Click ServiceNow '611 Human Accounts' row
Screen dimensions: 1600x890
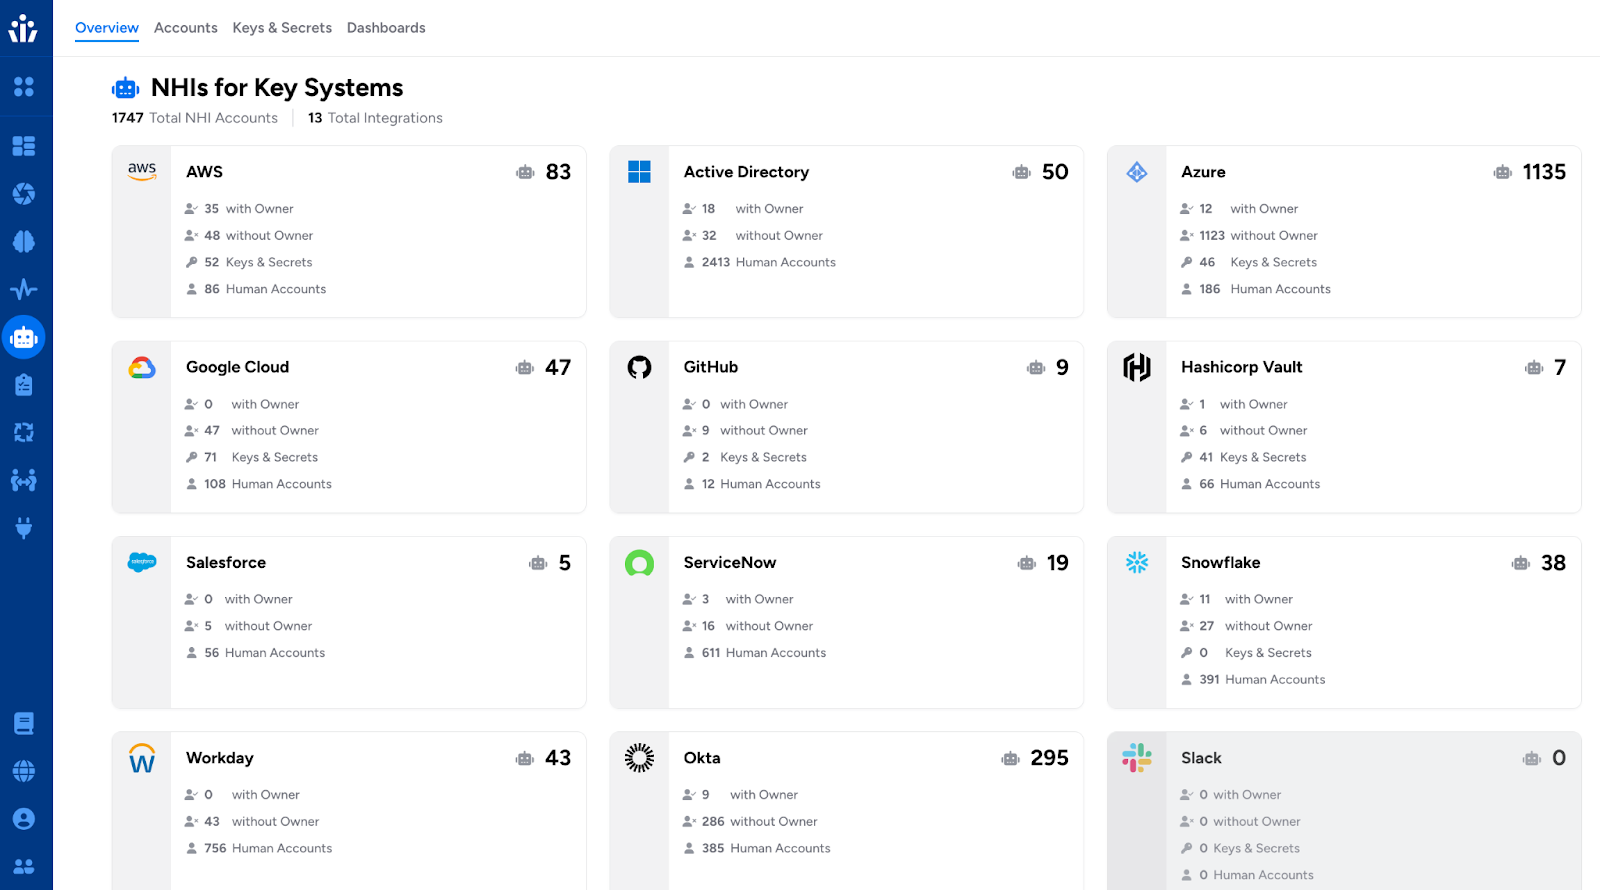point(754,653)
